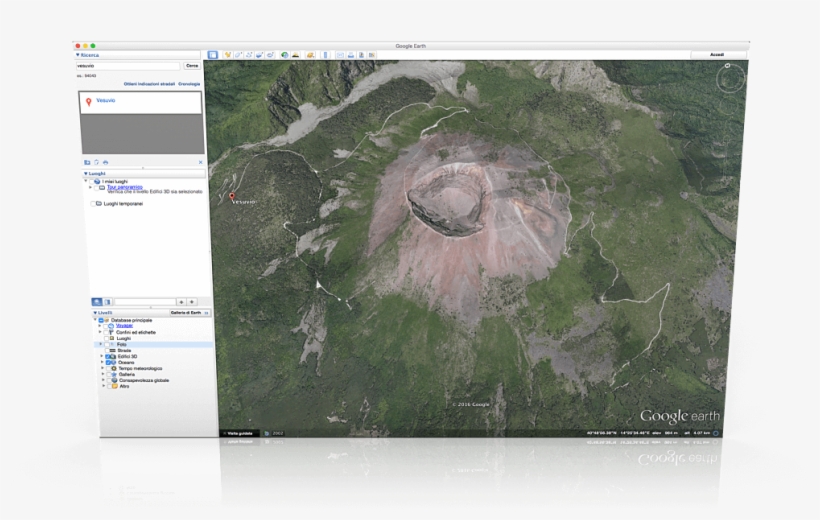820x520 pixels.
Task: Print the current view from toolbar
Action: (351, 55)
